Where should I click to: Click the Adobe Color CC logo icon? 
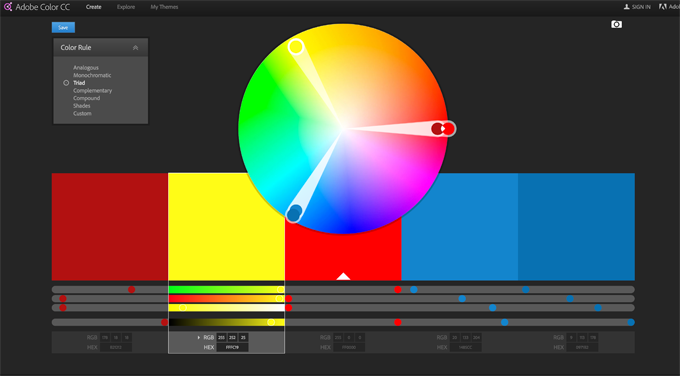click(8, 7)
